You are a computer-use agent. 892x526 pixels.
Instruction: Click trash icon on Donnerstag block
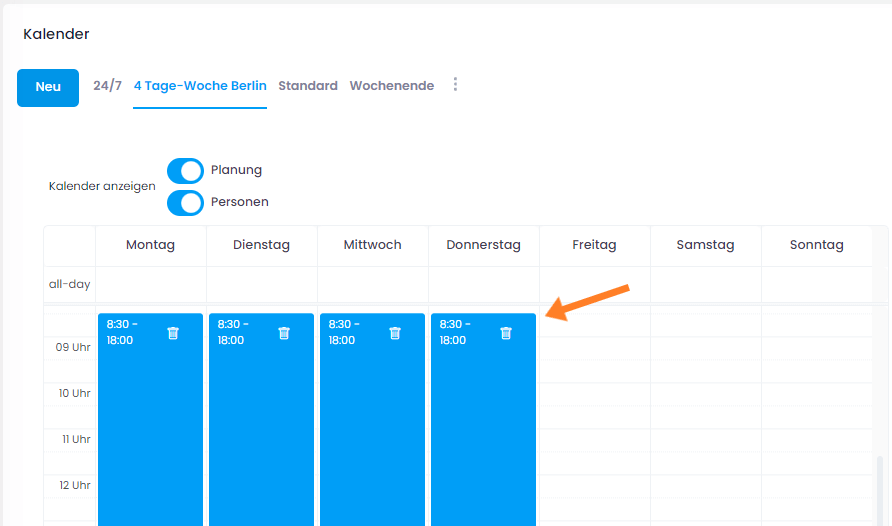[x=506, y=333]
